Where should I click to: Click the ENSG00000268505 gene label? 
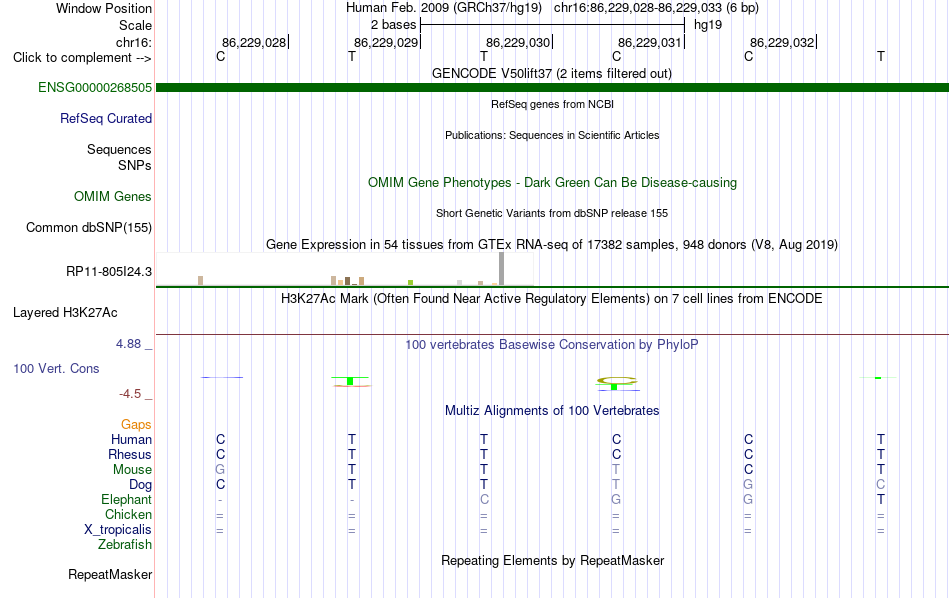click(95, 87)
